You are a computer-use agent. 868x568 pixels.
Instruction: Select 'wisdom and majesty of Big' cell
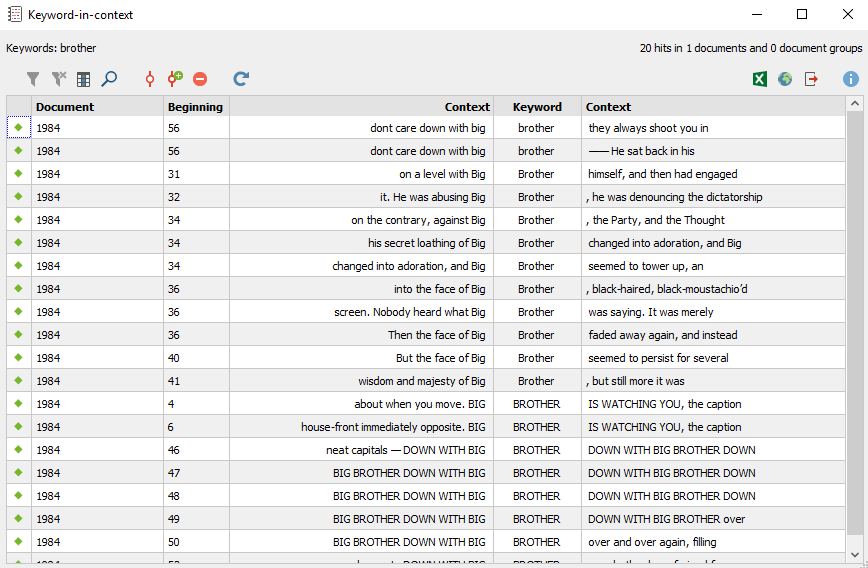pyautogui.click(x=361, y=380)
